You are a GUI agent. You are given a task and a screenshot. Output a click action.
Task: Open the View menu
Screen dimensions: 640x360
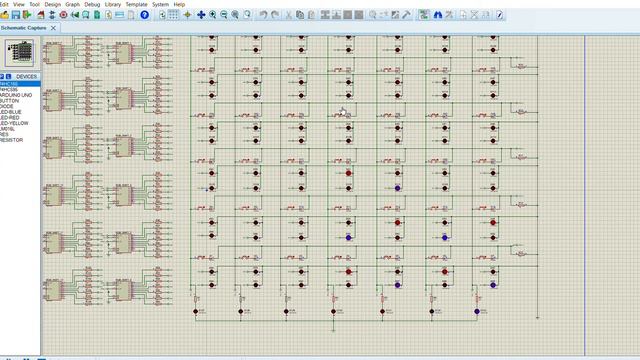point(19,4)
